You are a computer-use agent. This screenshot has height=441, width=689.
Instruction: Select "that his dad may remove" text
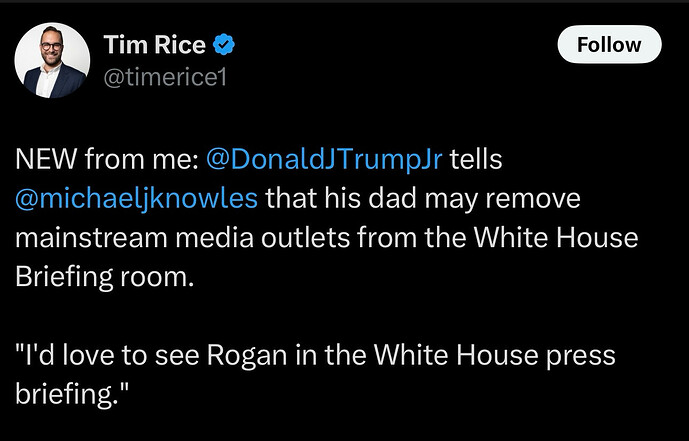(x=423, y=199)
